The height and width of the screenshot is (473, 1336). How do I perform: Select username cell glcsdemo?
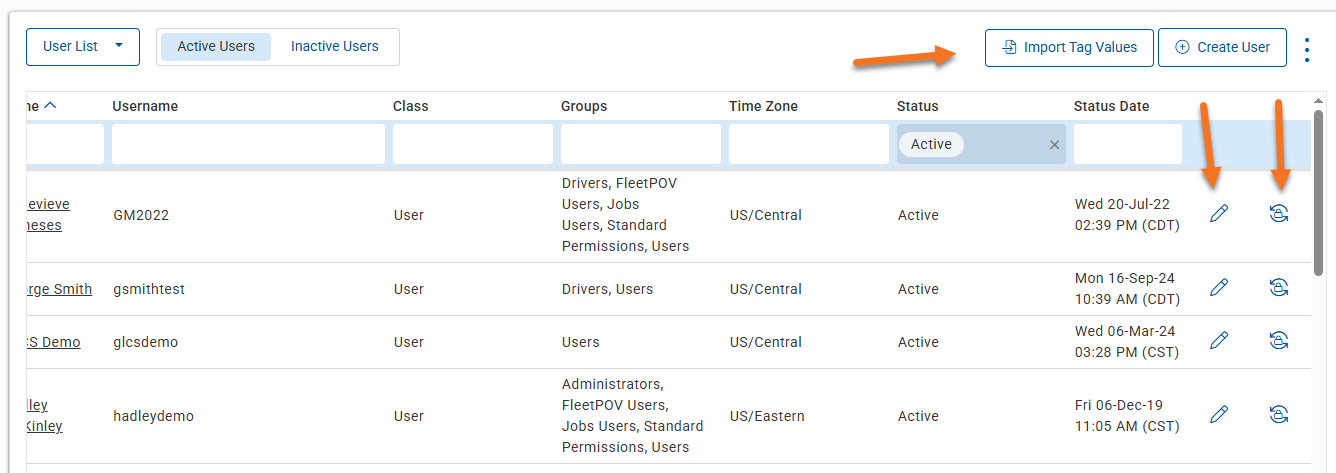pos(146,342)
